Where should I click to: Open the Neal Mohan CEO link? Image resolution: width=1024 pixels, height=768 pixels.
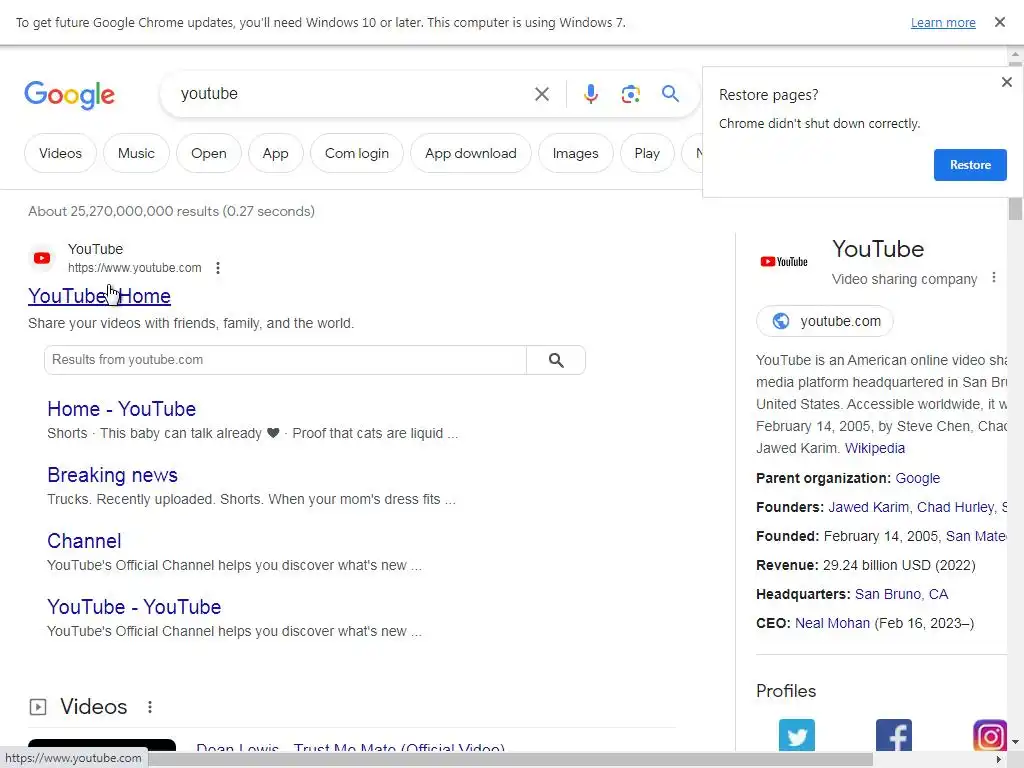coord(832,623)
